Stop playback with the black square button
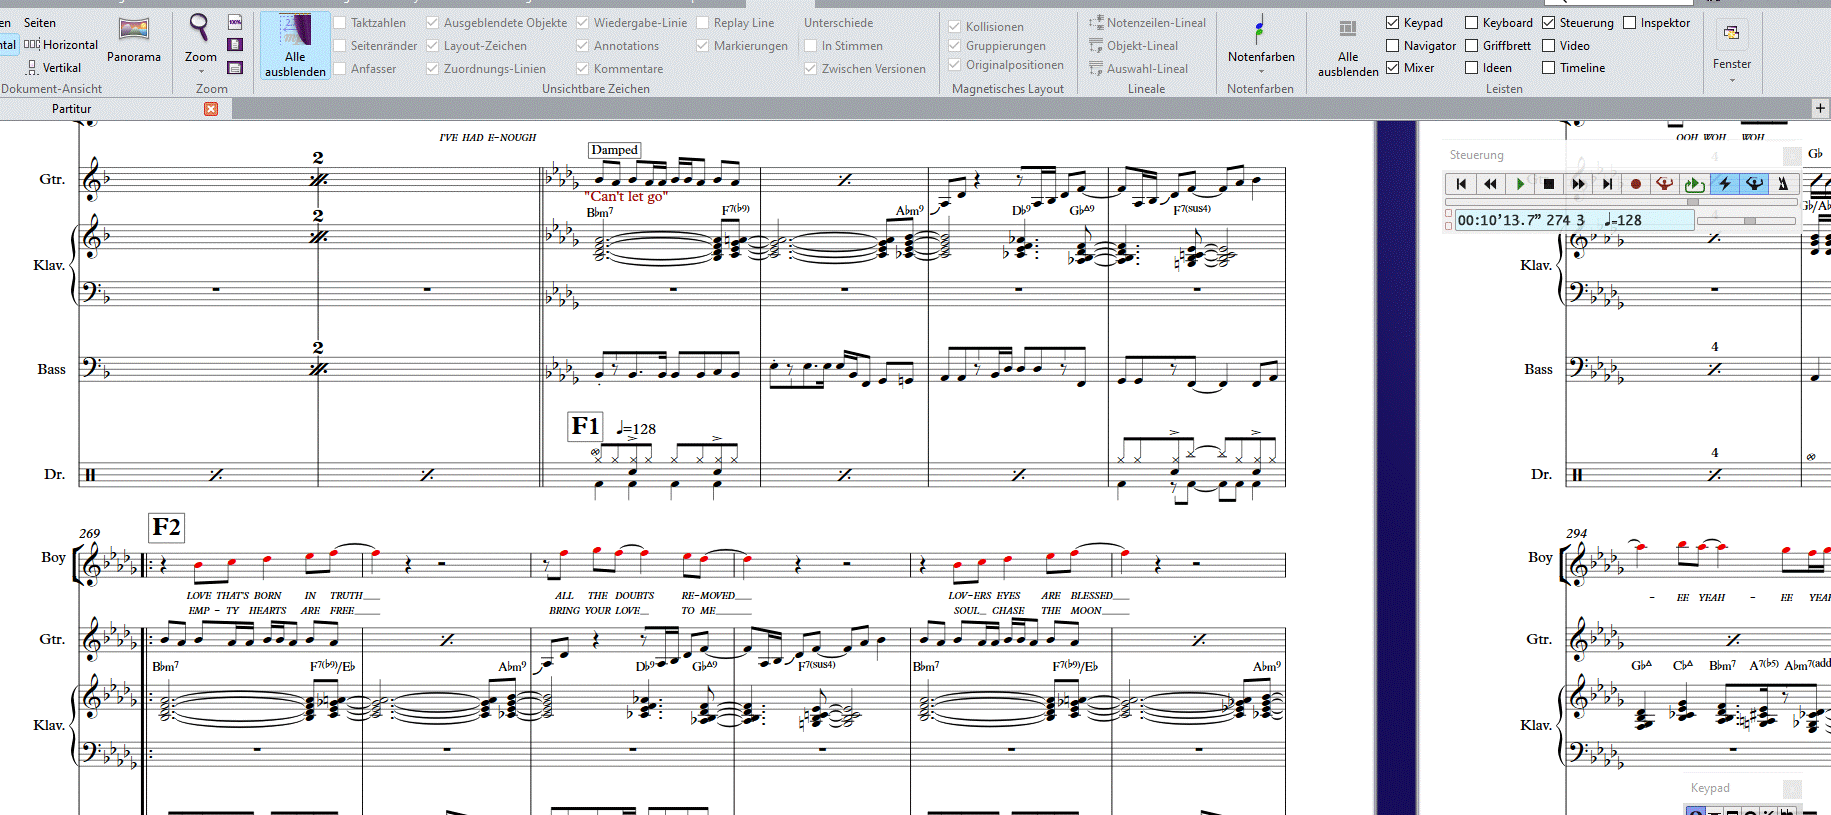Image resolution: width=1831 pixels, height=815 pixels. pos(1549,184)
